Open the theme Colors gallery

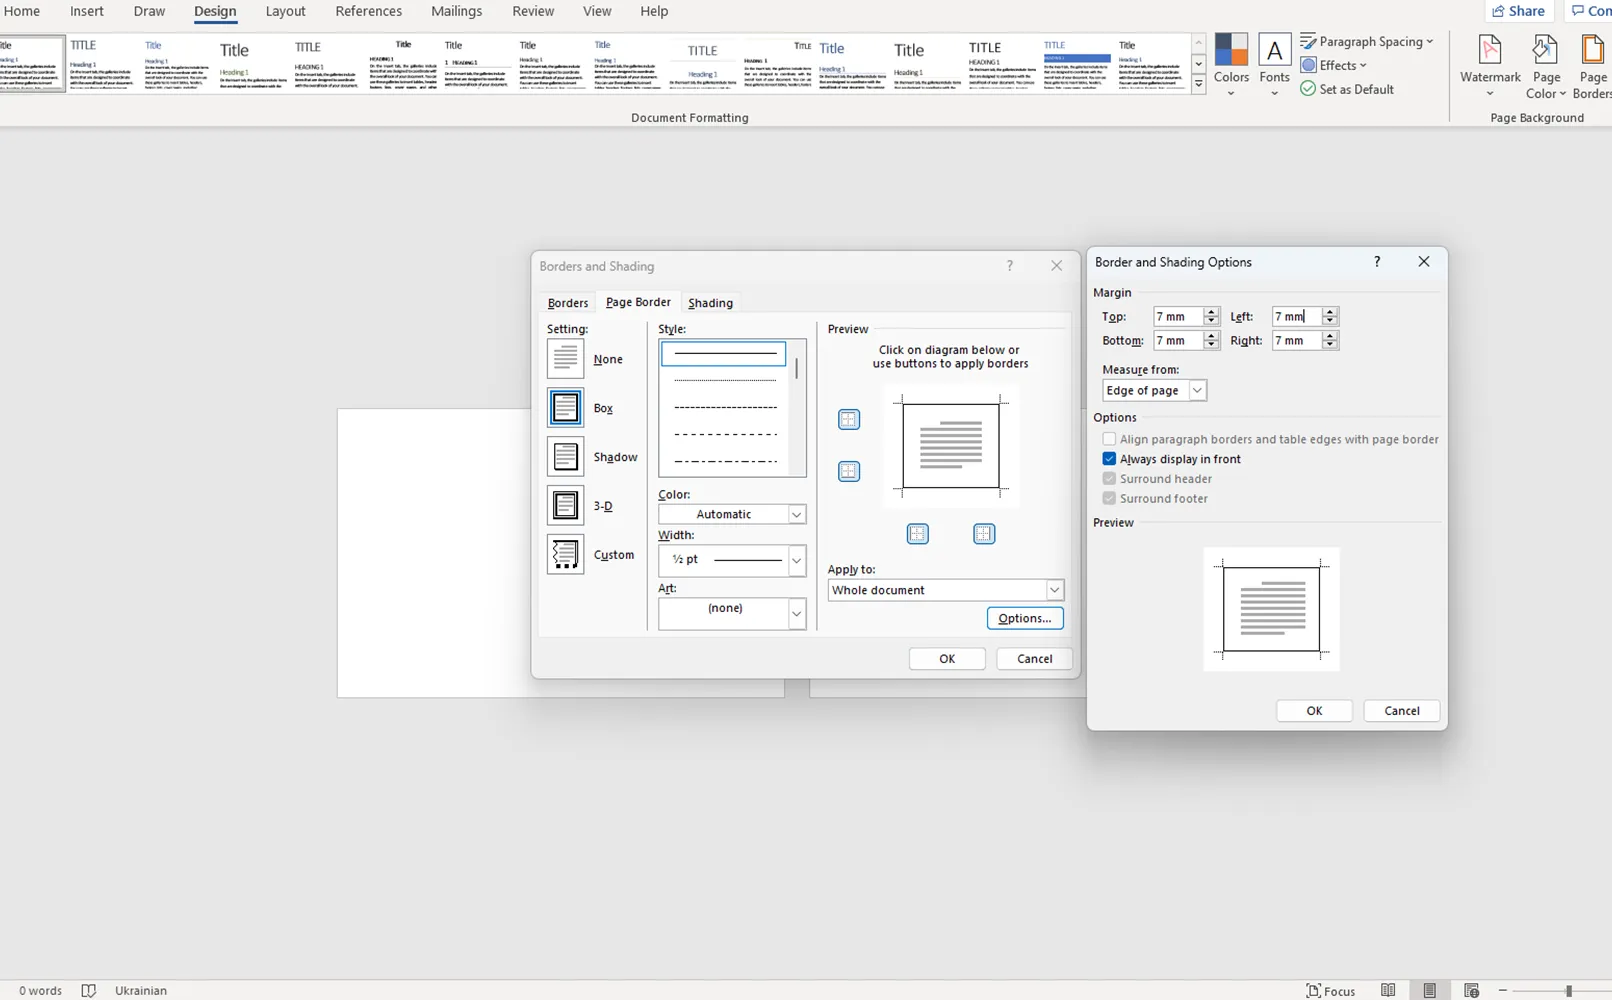[x=1231, y=66]
